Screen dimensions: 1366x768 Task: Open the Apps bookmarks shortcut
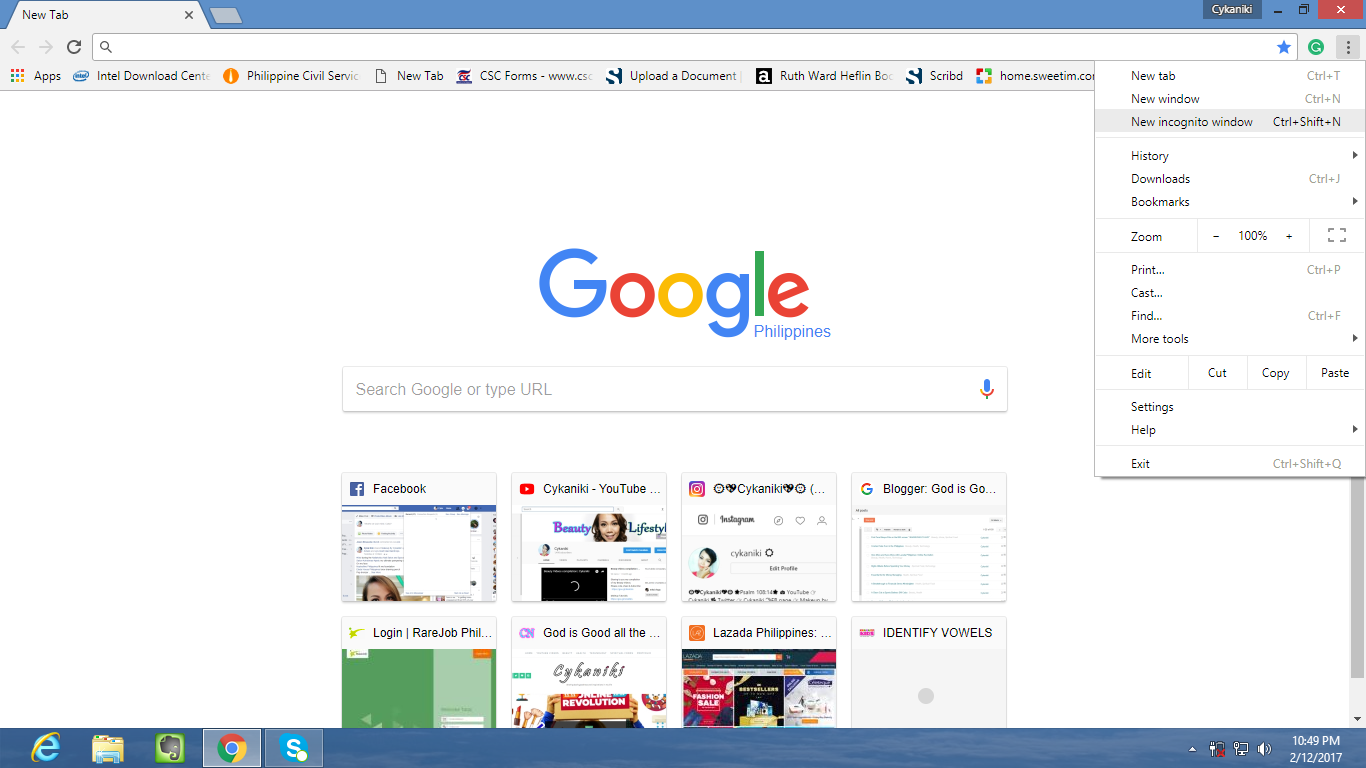coord(35,76)
